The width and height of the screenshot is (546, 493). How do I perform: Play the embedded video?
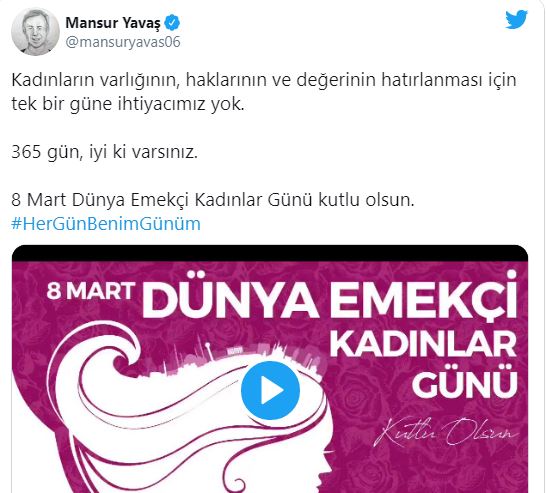click(270, 390)
